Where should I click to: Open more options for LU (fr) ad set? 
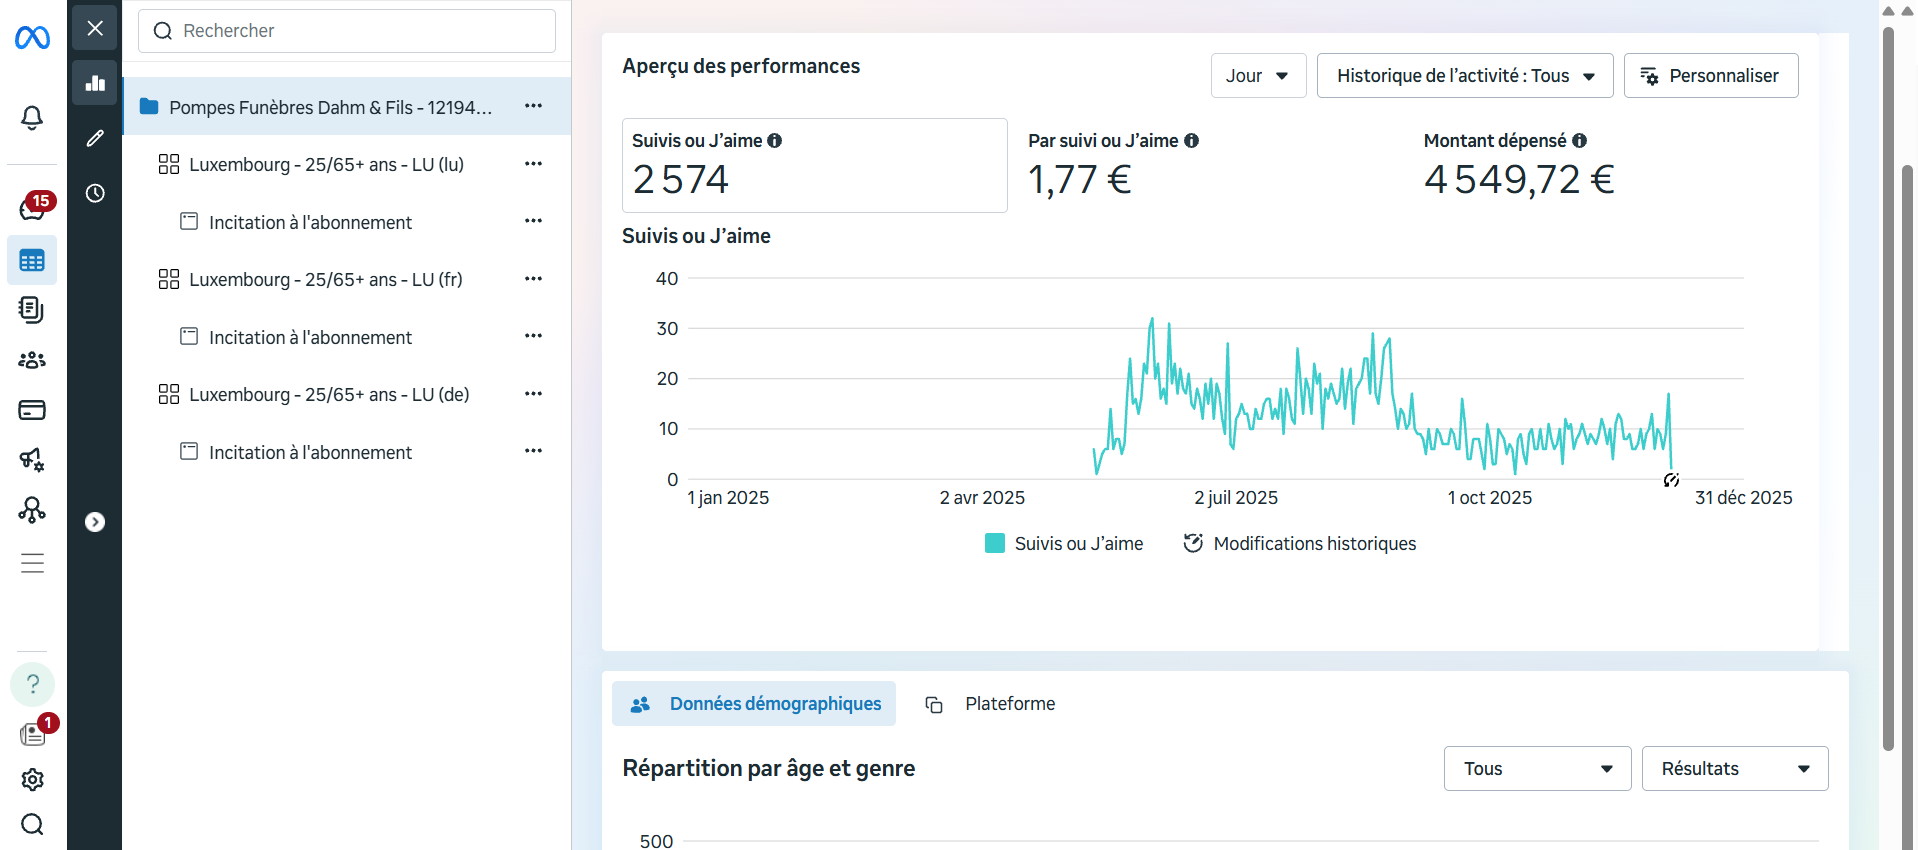[x=534, y=278]
